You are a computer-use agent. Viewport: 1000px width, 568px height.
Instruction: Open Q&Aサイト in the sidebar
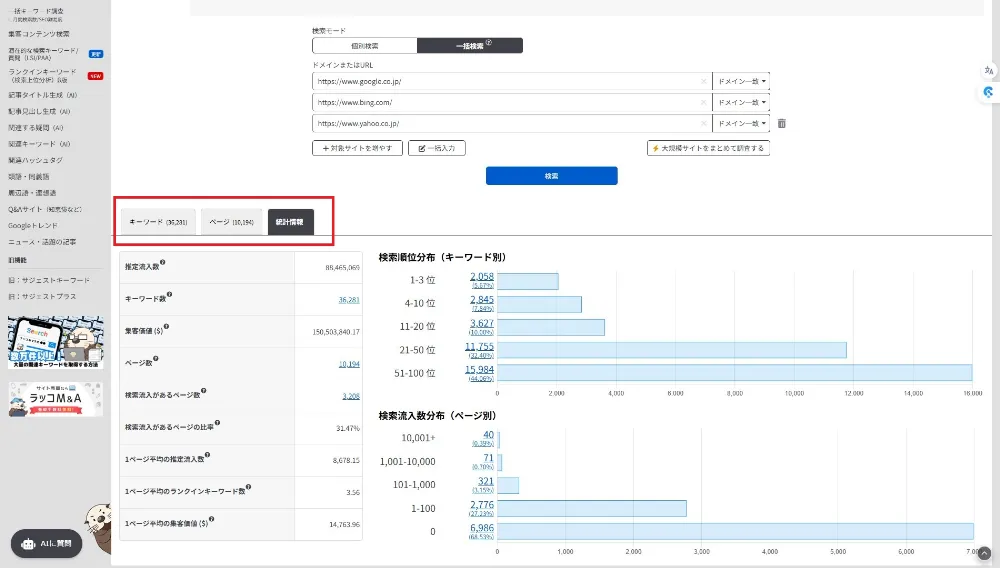point(45,210)
